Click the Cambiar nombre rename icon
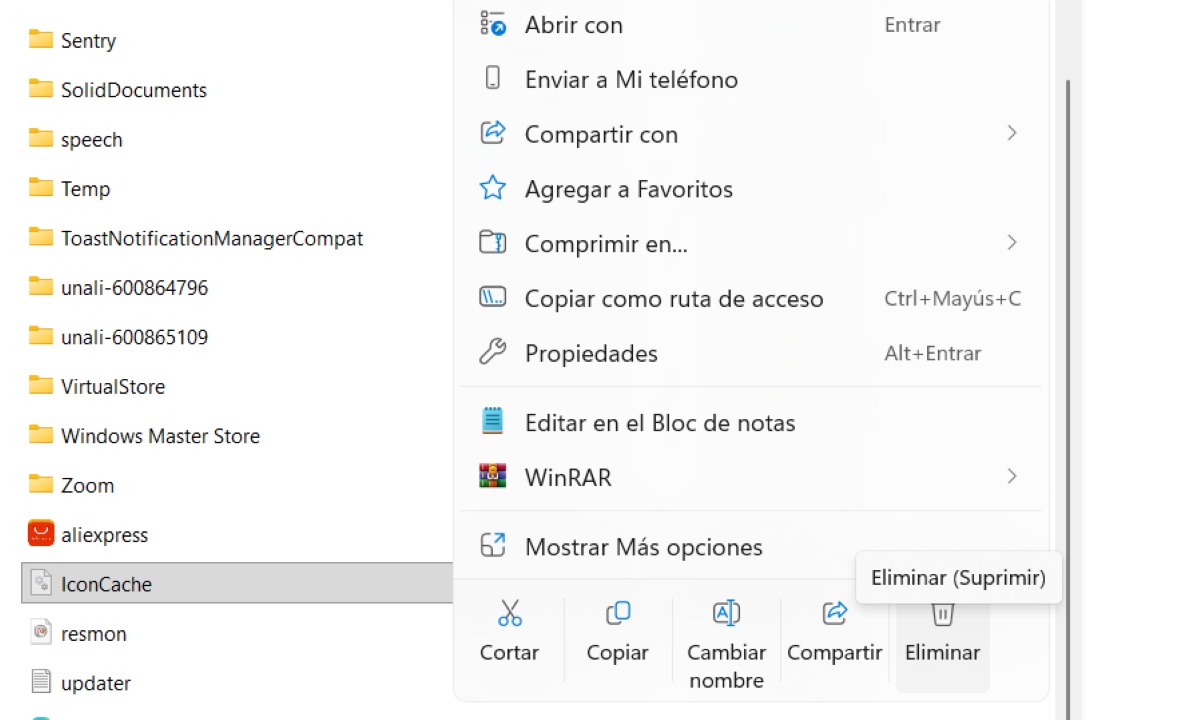Image resolution: width=1200 pixels, height=720 pixels. tap(726, 613)
